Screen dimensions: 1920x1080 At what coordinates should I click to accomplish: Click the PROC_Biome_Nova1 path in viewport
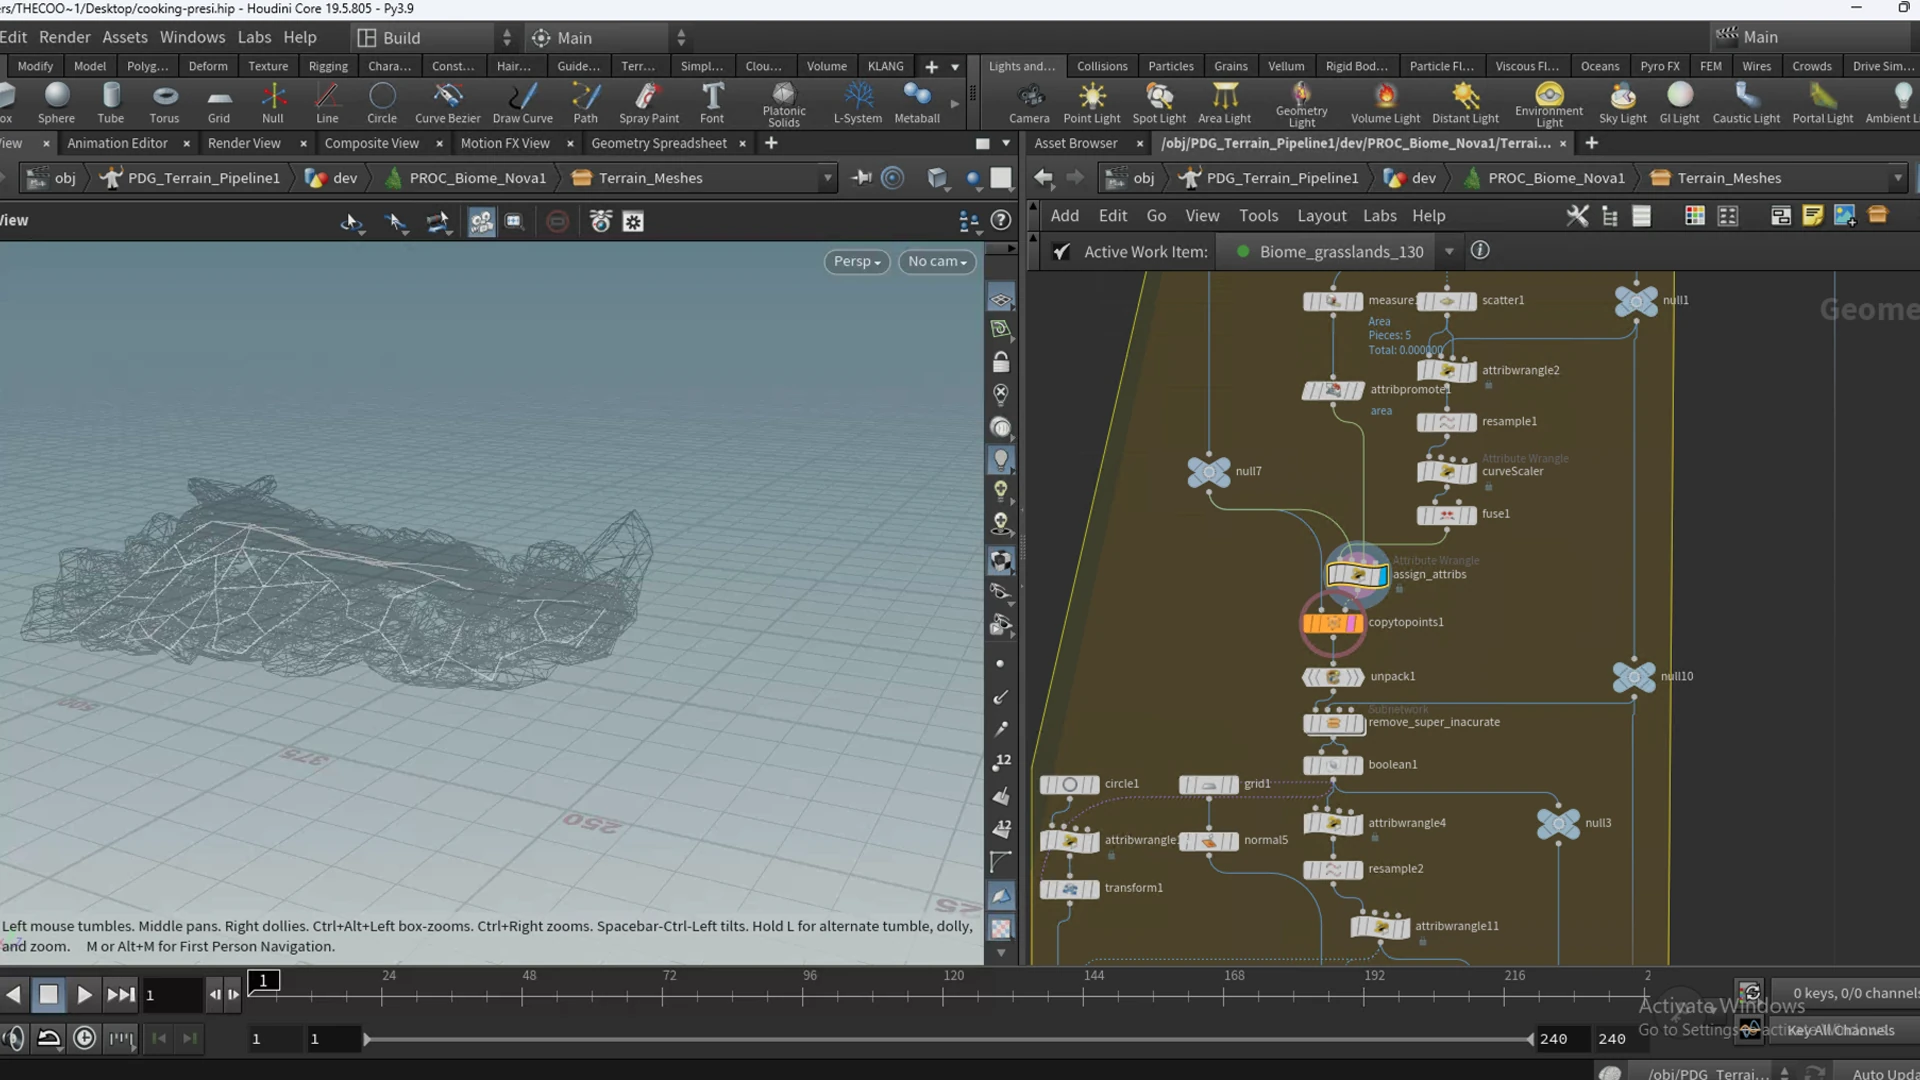(478, 178)
